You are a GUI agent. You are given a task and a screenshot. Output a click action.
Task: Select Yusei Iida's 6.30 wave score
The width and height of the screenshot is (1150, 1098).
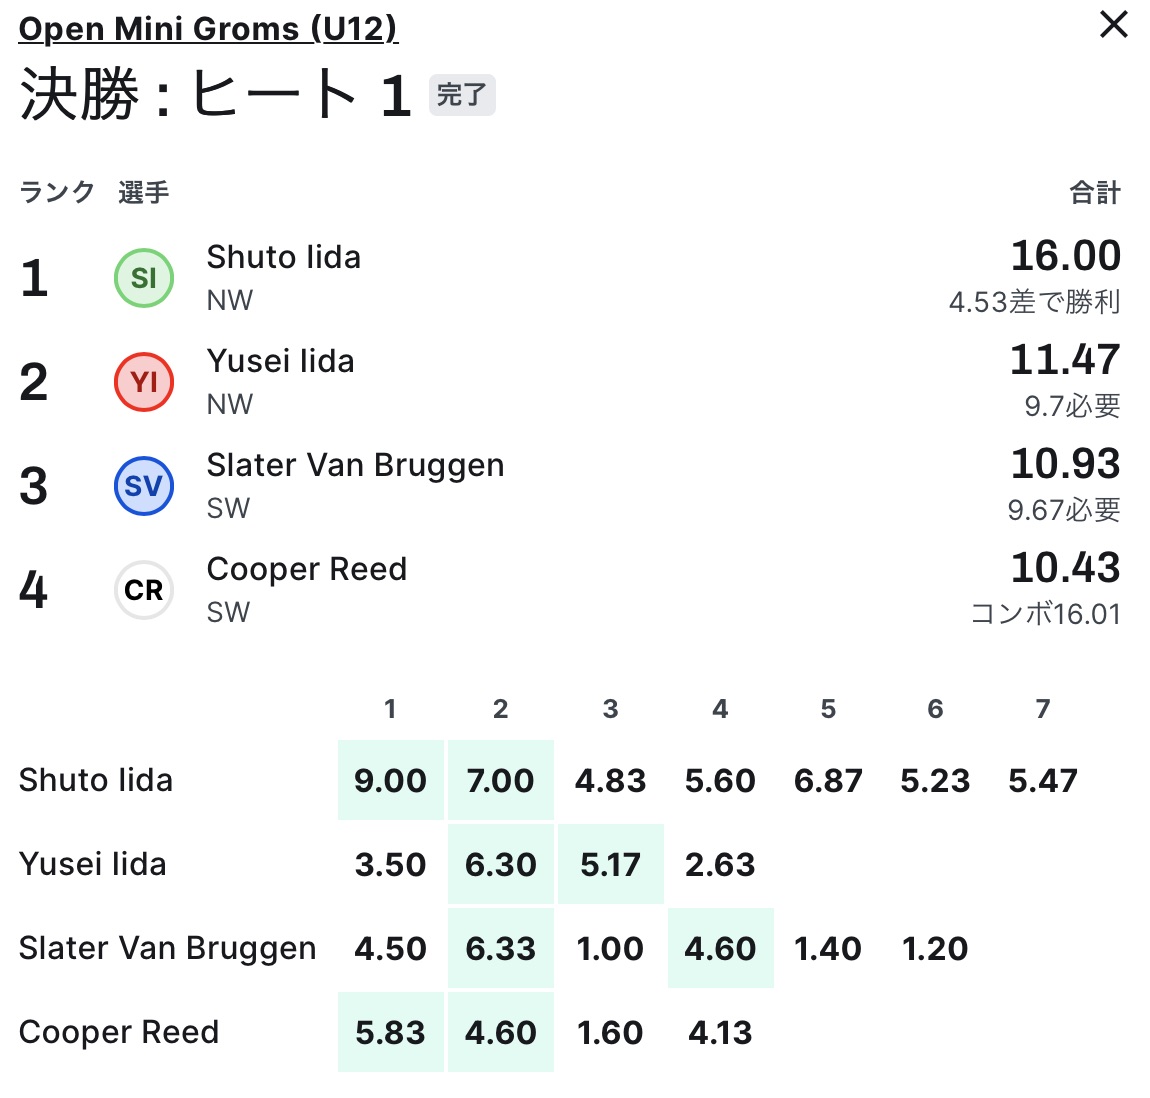pyautogui.click(x=501, y=865)
